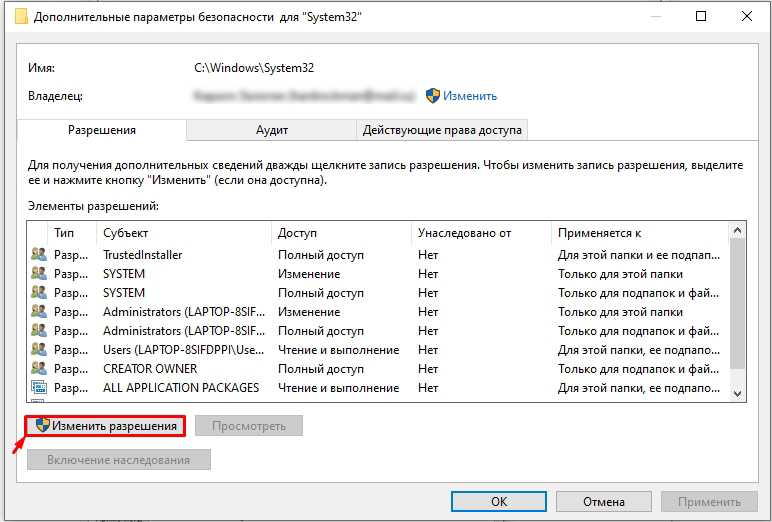Click the group icon in the Users row
This screenshot has width=772, height=522.
39,349
